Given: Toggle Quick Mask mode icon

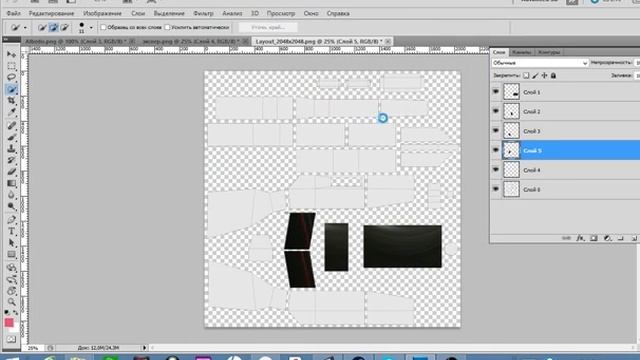Looking at the screenshot, I should 11,340.
